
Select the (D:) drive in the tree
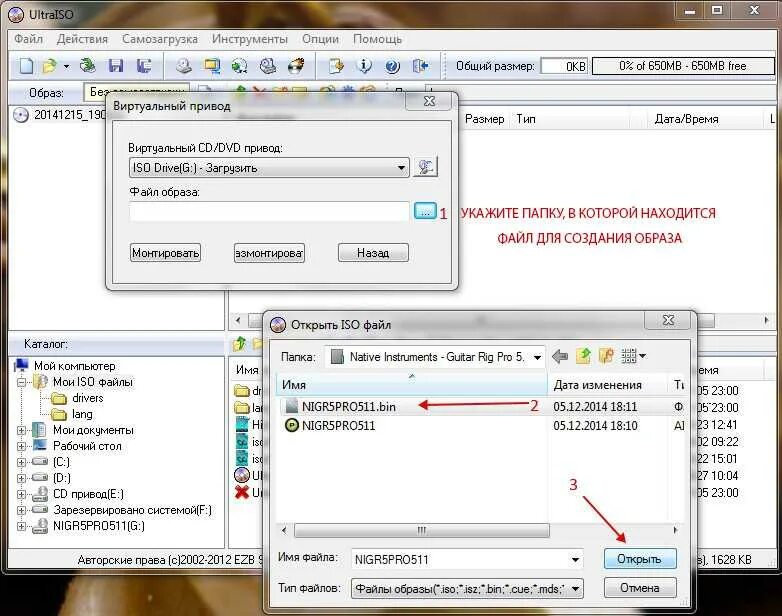[x=62, y=478]
